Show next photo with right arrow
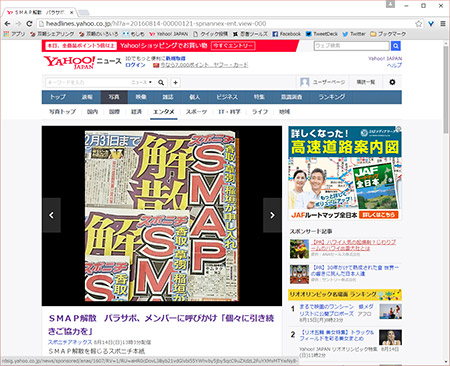The width and height of the screenshot is (450, 366). (272, 215)
